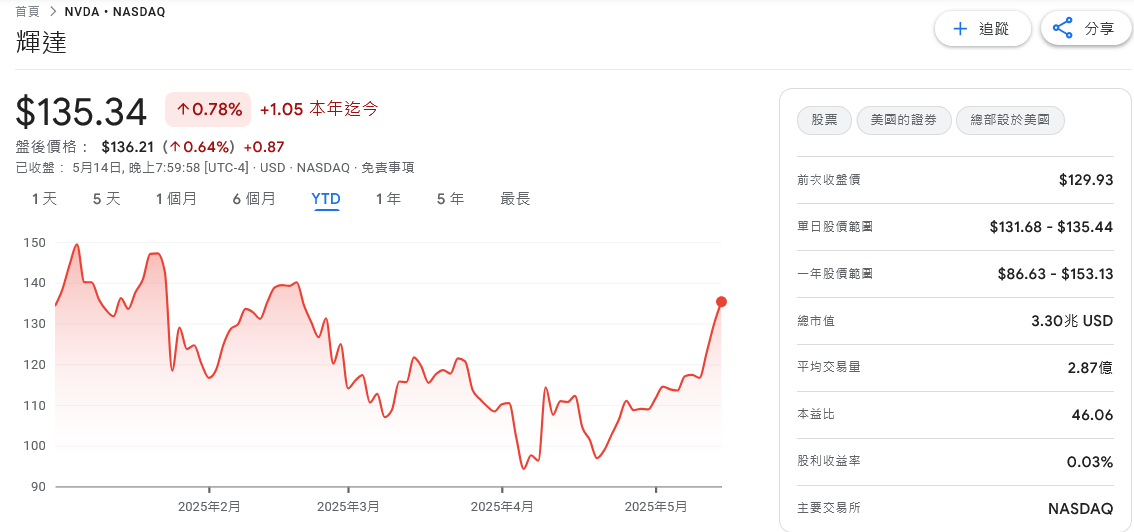This screenshot has width=1134, height=532.
Task: Click the 股利收益率 0.03% value
Action: 1090,461
